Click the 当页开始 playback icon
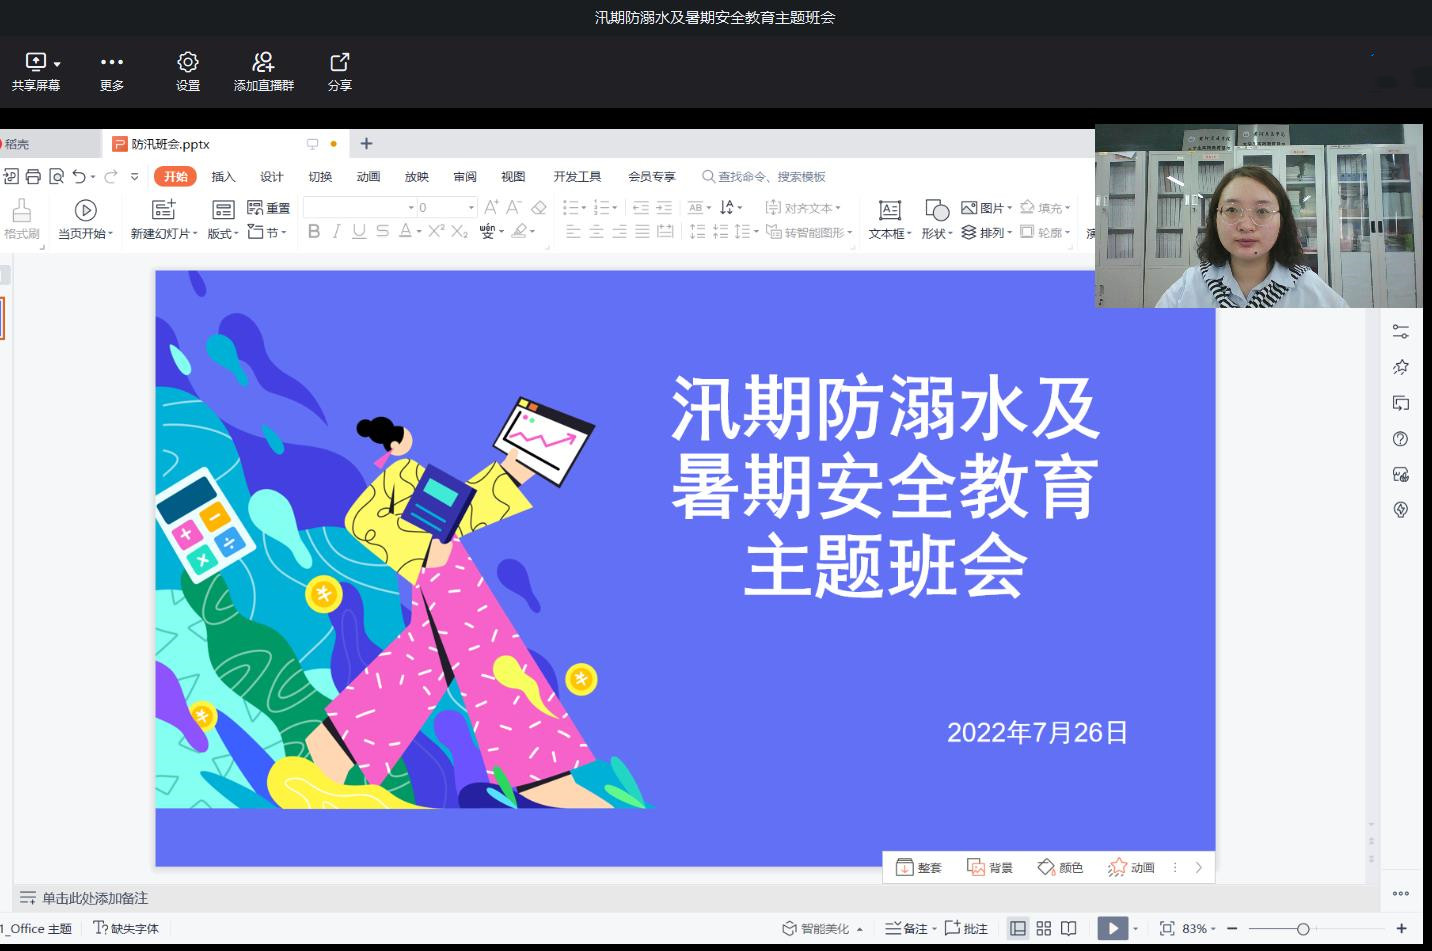The width and height of the screenshot is (1432, 951). 84,211
